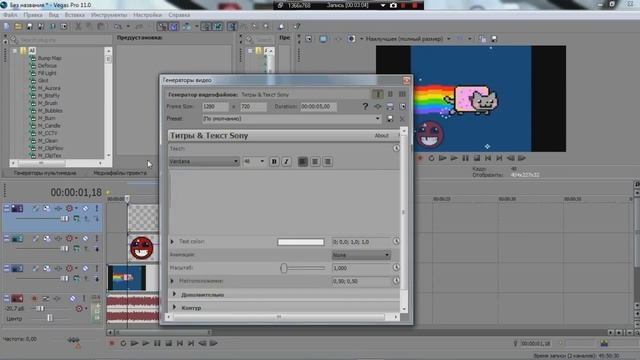Viewport: 640px width, 360px height.
Task: Click the Duration field in generator dialog
Action: (x=318, y=107)
